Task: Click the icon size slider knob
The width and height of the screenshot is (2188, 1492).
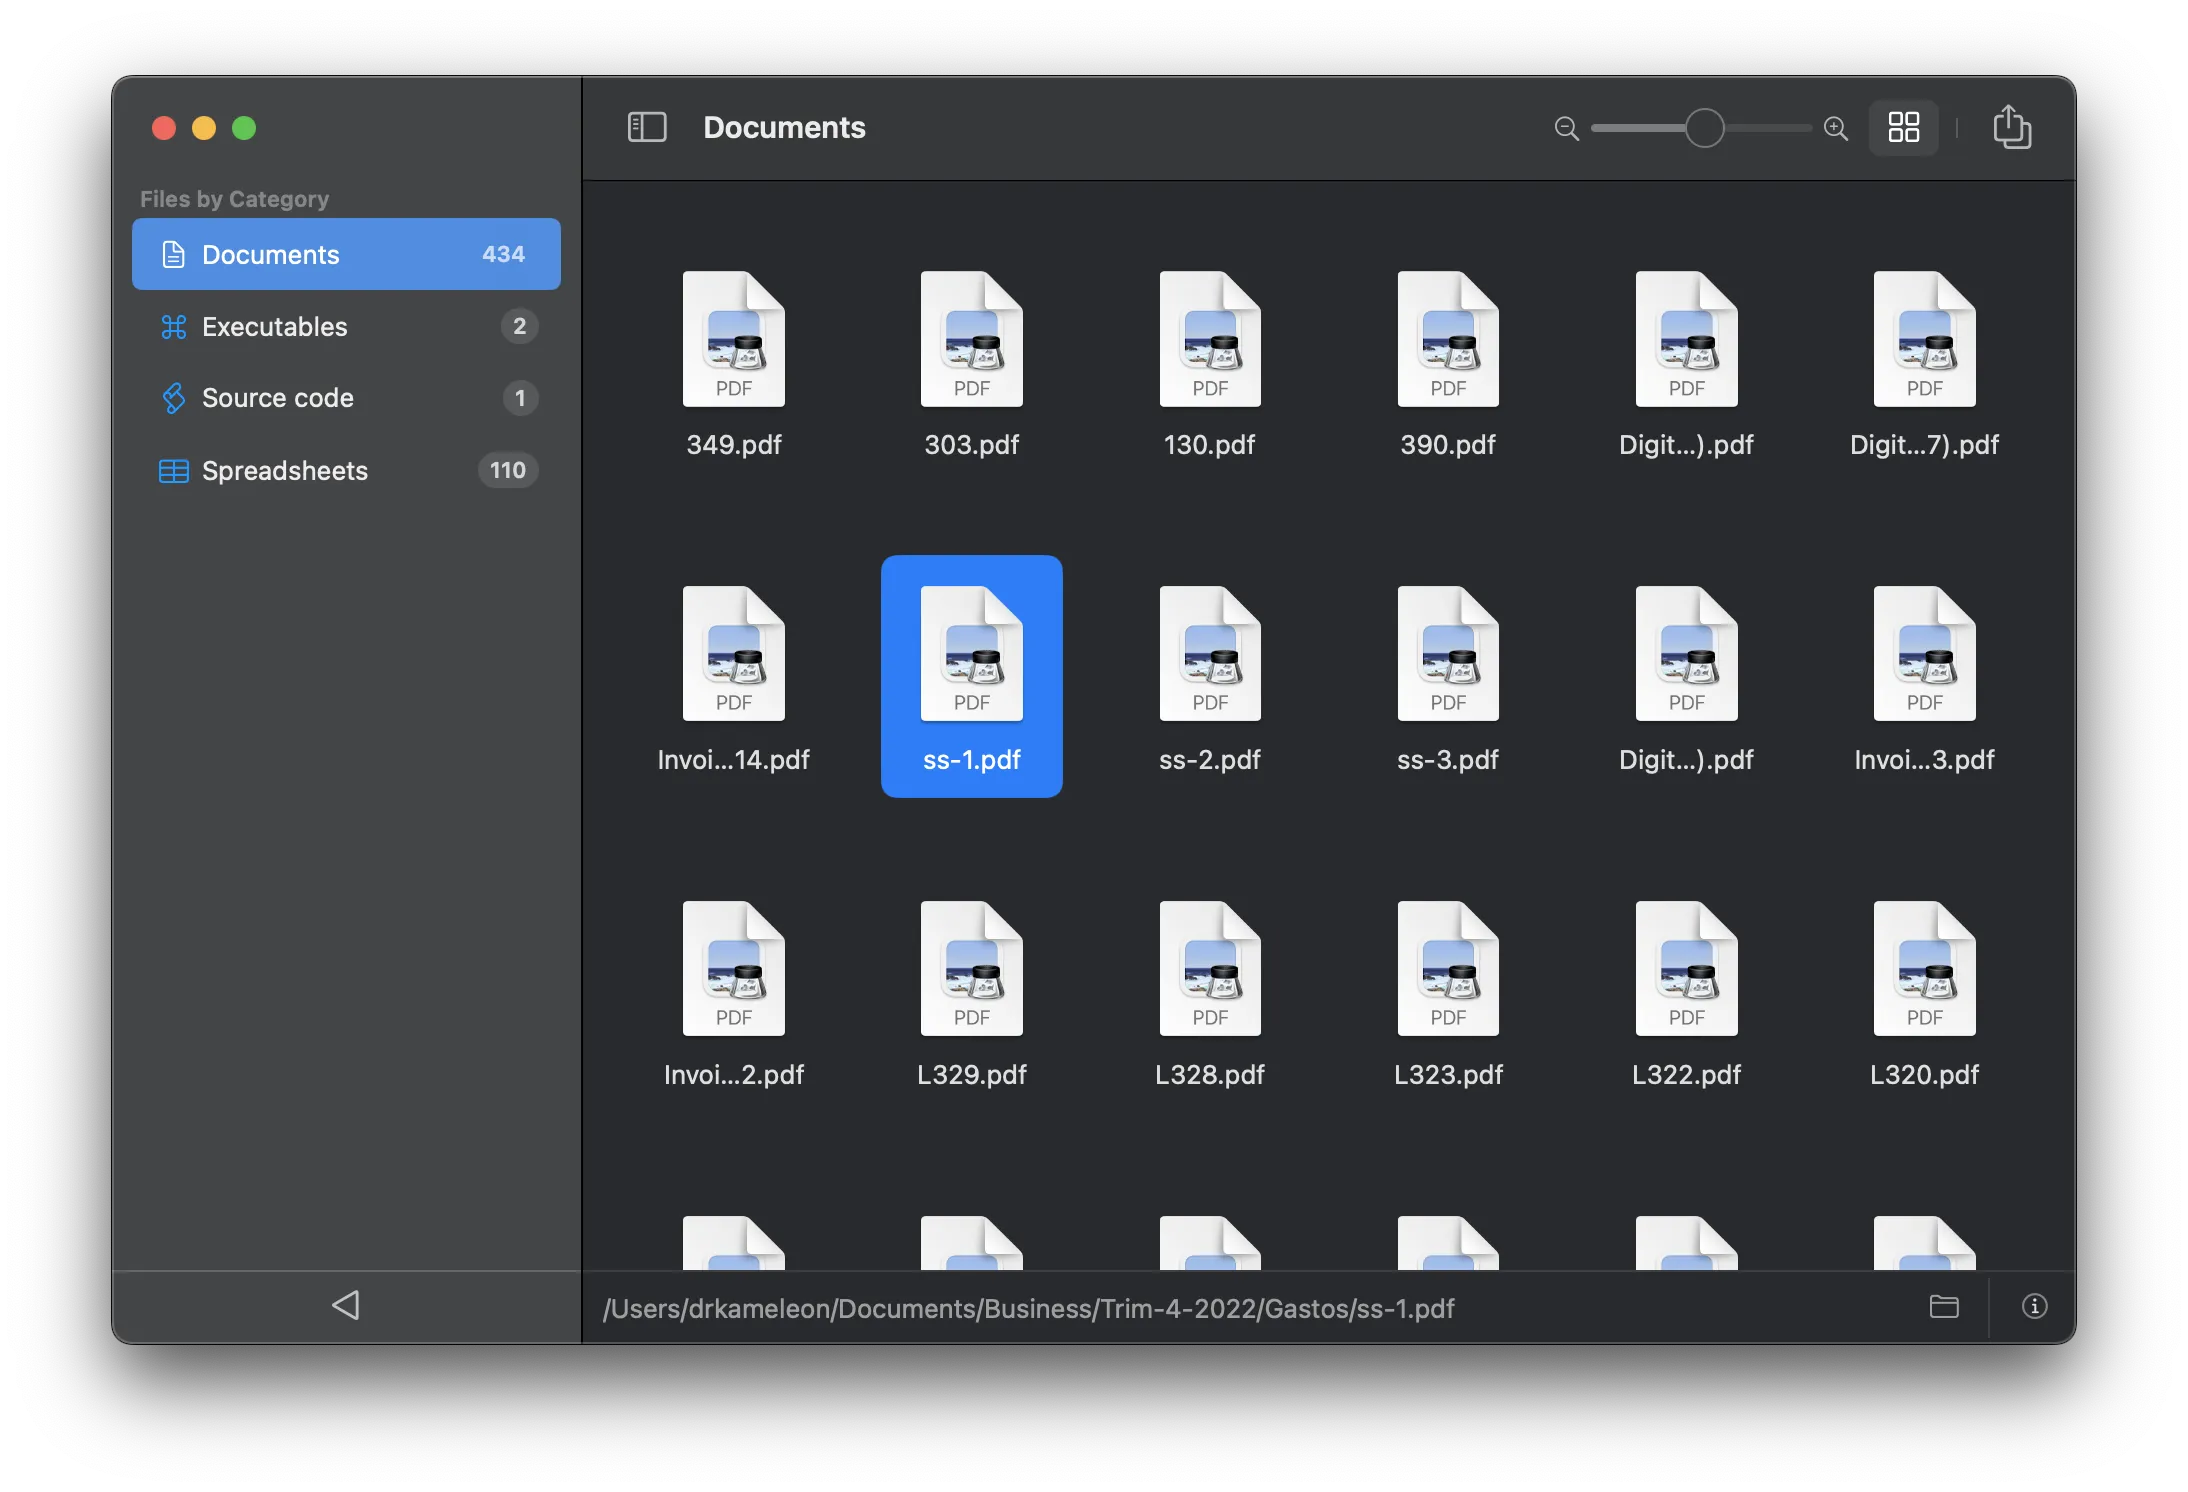Action: 1704,128
